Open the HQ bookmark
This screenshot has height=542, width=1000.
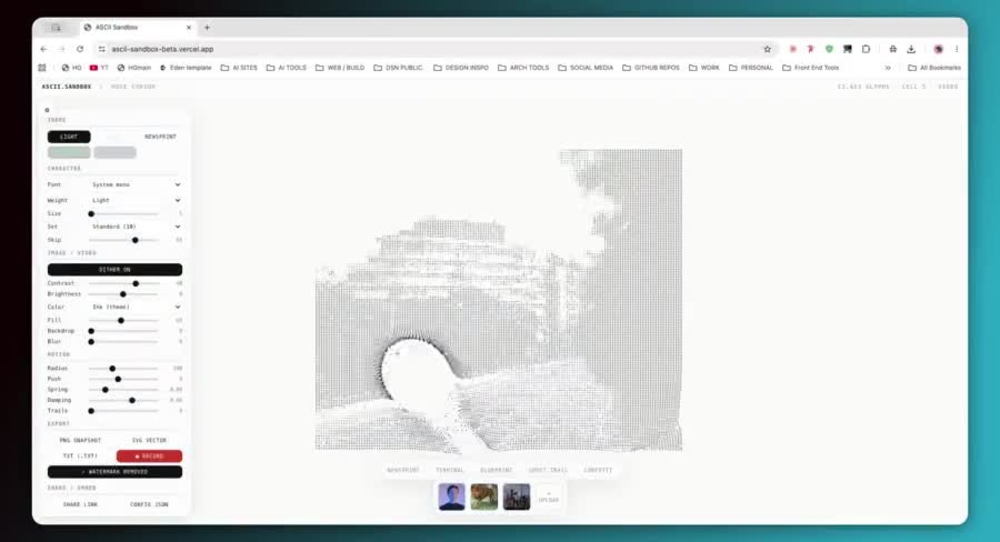pos(71,68)
